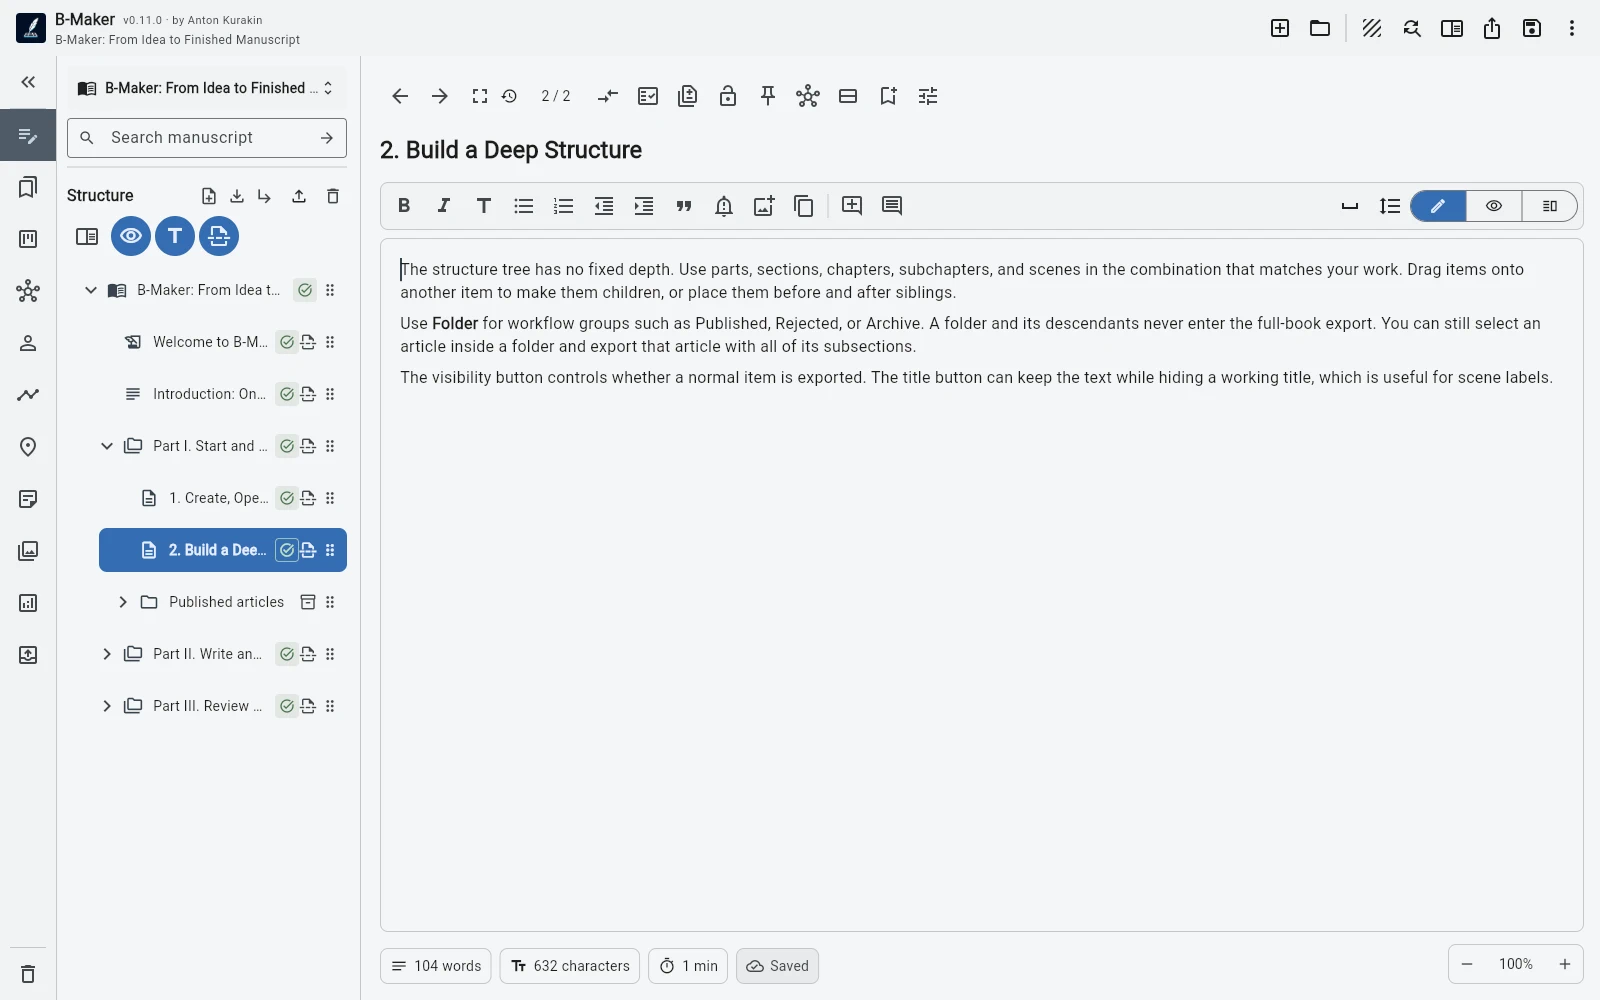Insert an image into the text

[x=764, y=206]
